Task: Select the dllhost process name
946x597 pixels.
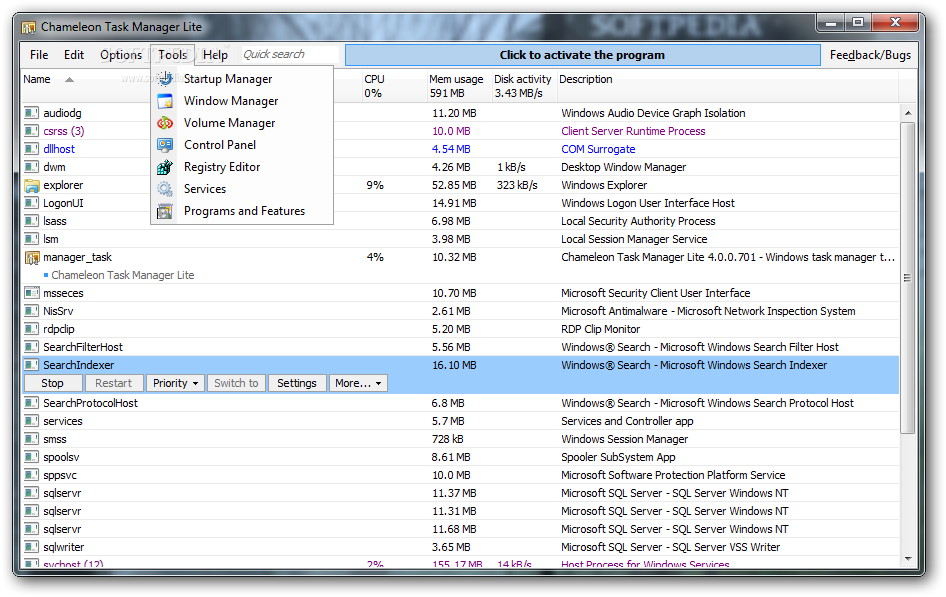Action: [x=59, y=149]
